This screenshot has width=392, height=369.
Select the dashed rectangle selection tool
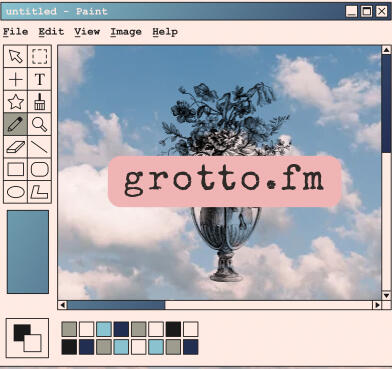click(x=40, y=56)
